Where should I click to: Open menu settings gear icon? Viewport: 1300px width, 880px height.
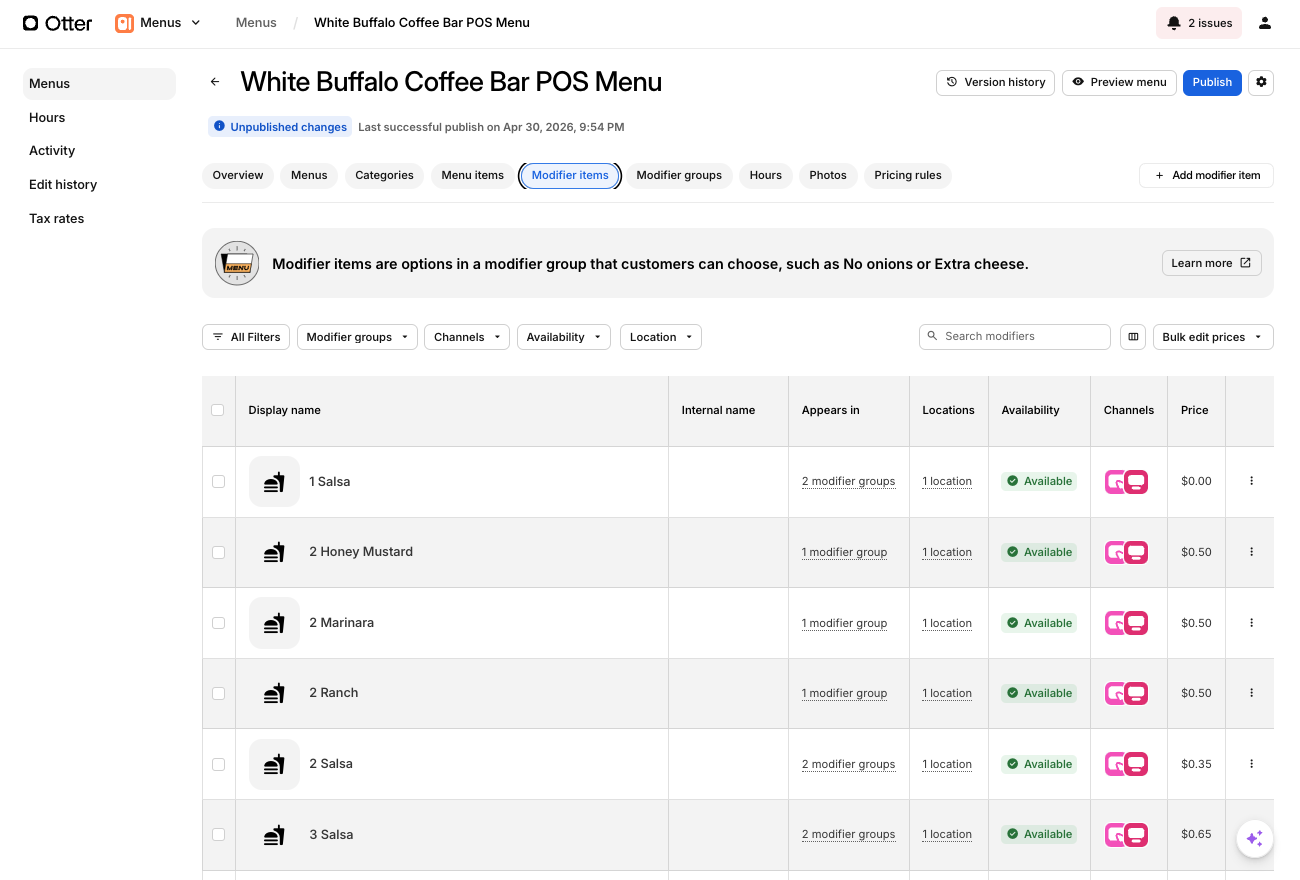tap(1261, 82)
